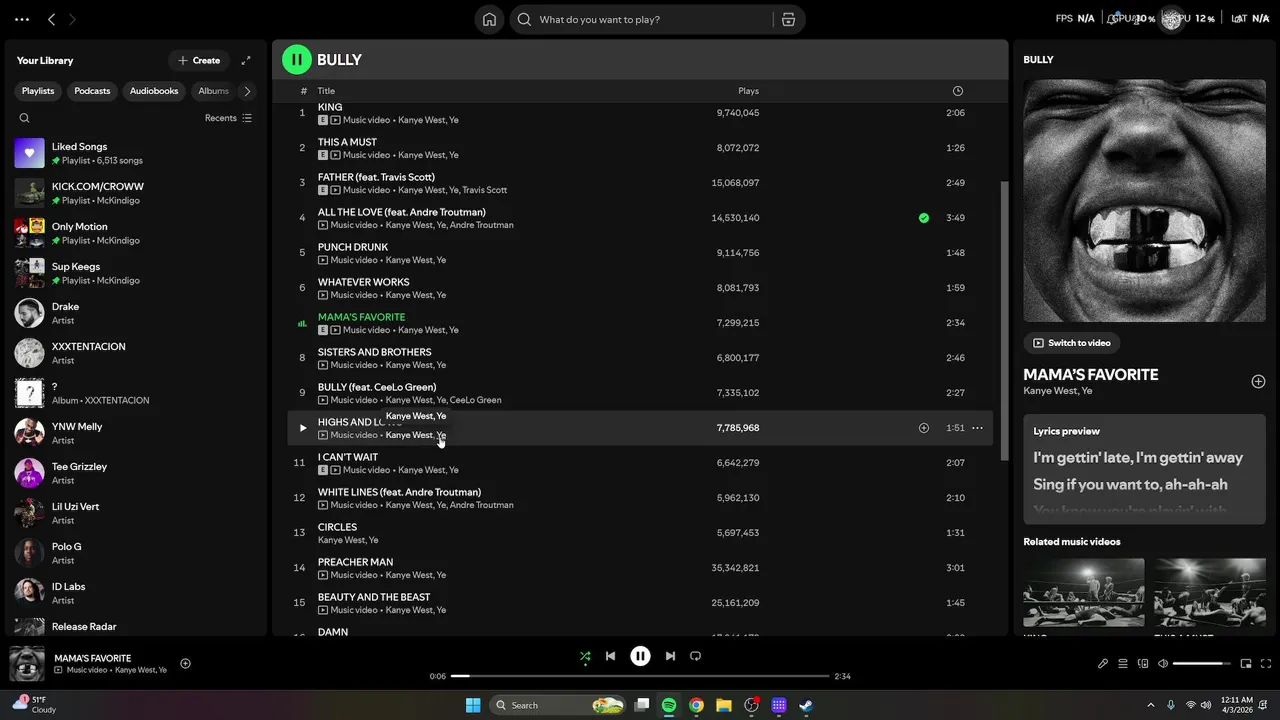Click the track list vertical scrollbar
Viewport: 1280px width, 720px height.
[1003, 320]
